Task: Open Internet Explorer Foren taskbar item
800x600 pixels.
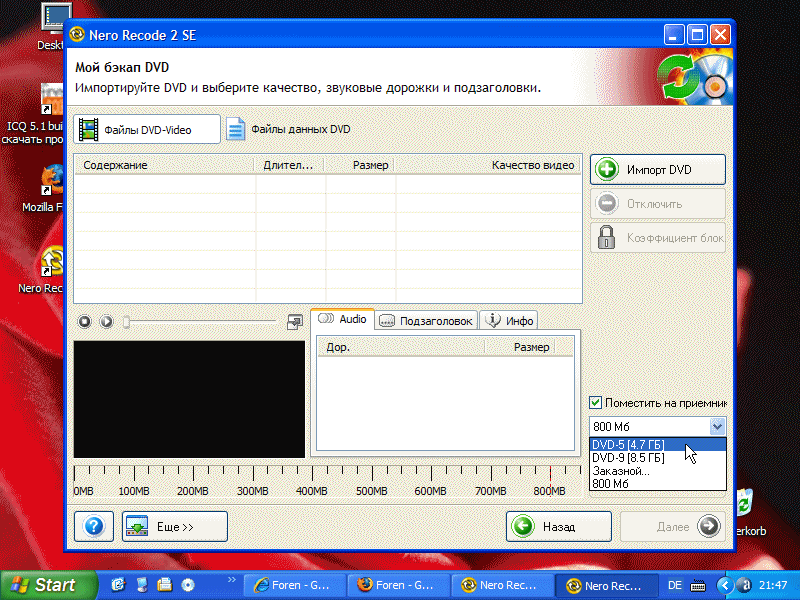Action: pyautogui.click(x=294, y=585)
